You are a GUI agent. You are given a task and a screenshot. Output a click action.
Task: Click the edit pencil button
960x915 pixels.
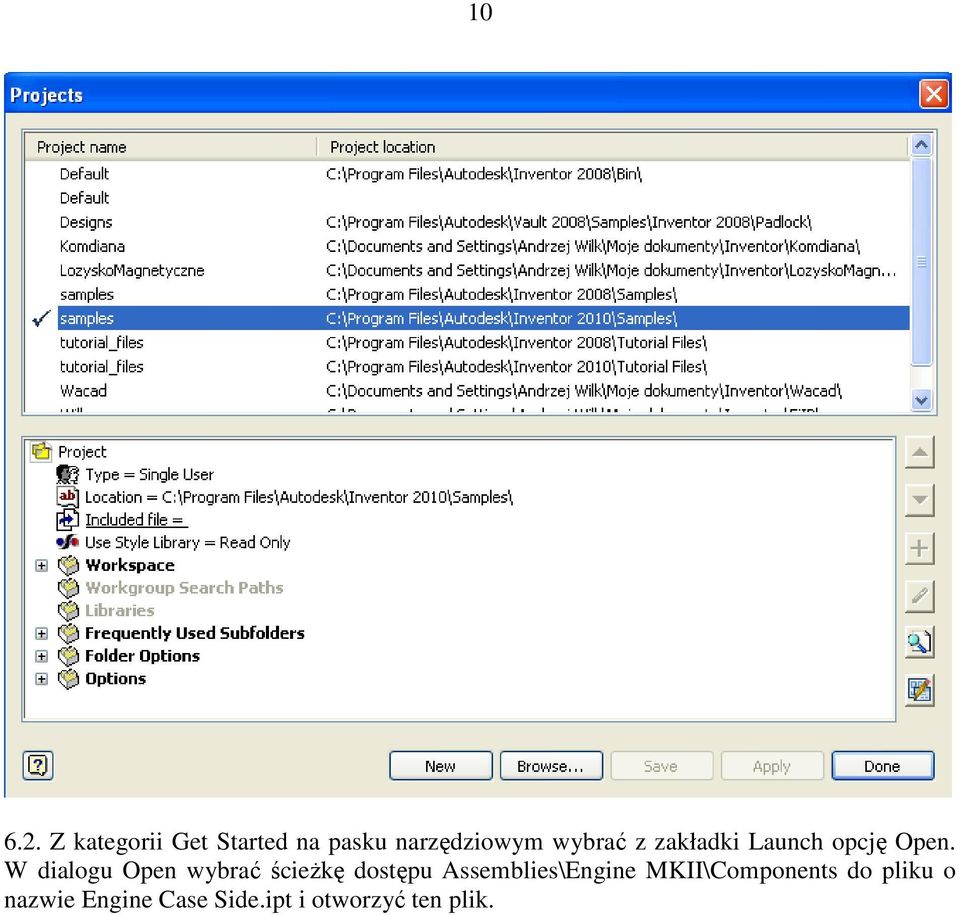(919, 595)
